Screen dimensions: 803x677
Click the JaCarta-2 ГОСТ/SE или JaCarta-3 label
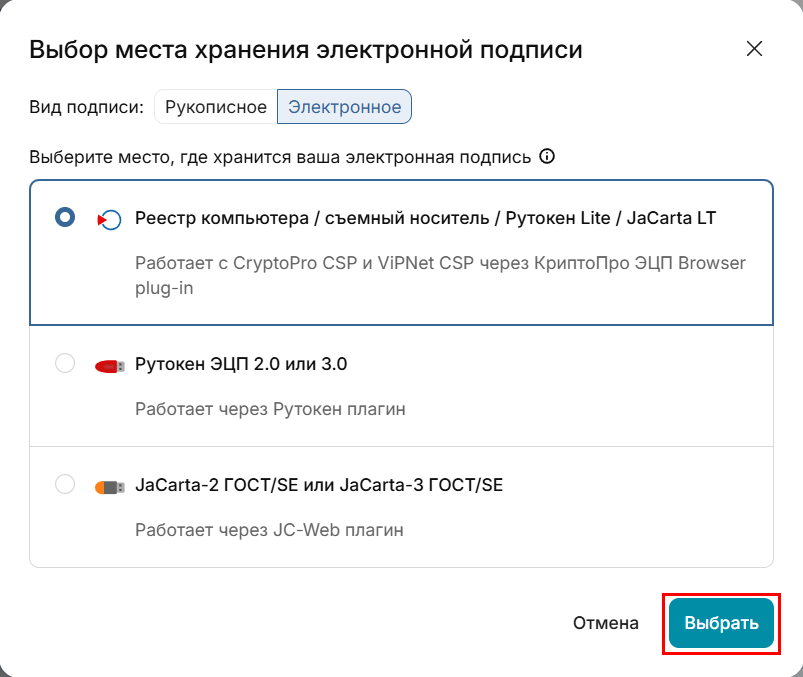(x=319, y=486)
